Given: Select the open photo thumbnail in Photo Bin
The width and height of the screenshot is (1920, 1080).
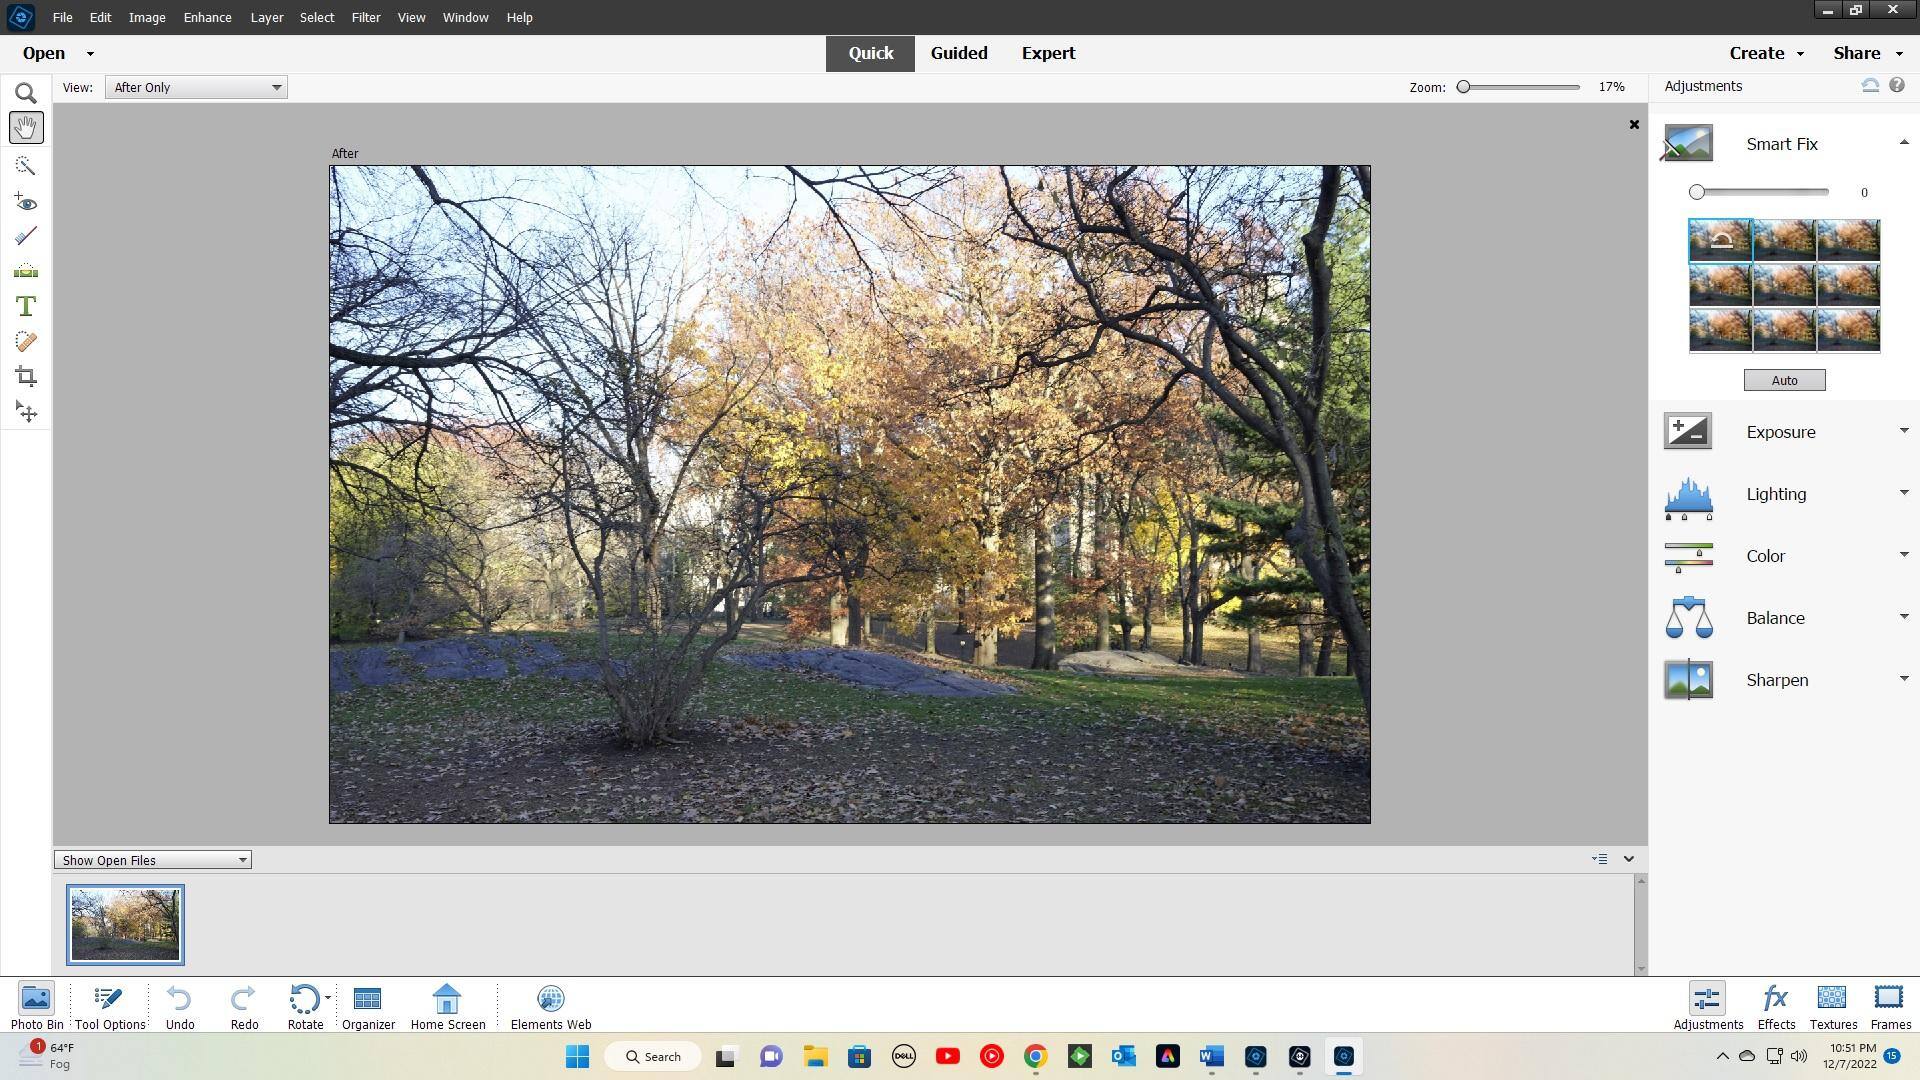Looking at the screenshot, I should click(x=125, y=924).
